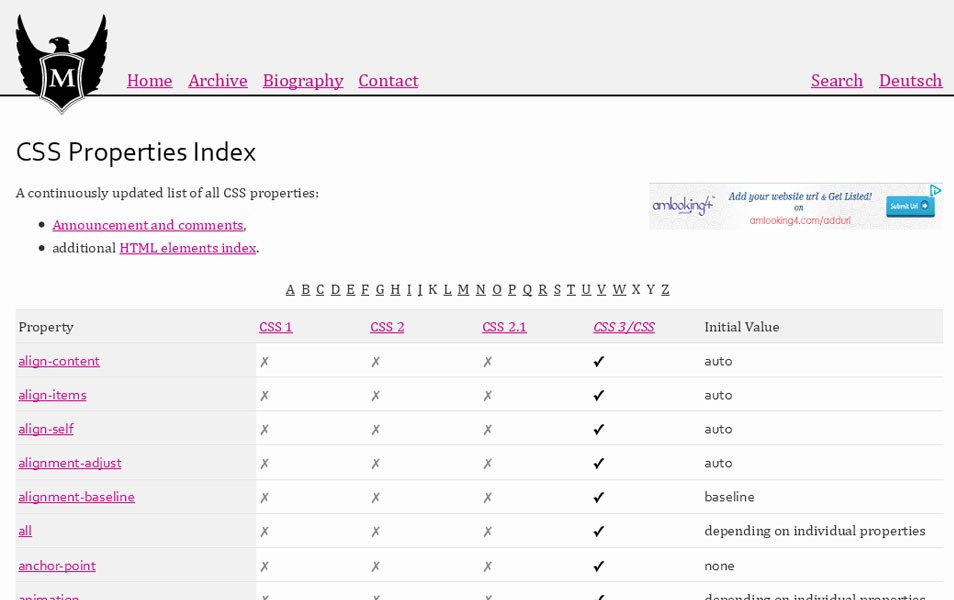
Task: Switch to the Archive section
Action: (217, 81)
